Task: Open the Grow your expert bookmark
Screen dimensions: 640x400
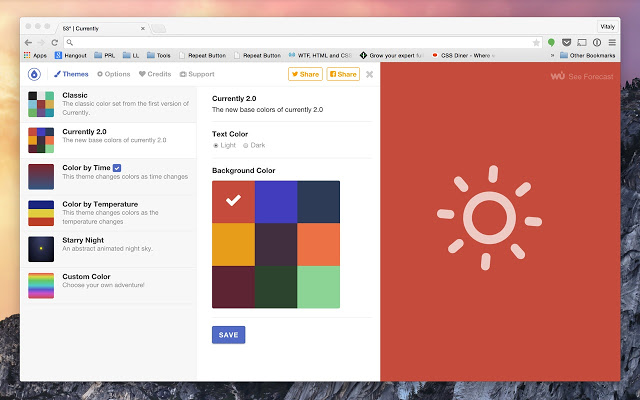Action: pos(392,55)
